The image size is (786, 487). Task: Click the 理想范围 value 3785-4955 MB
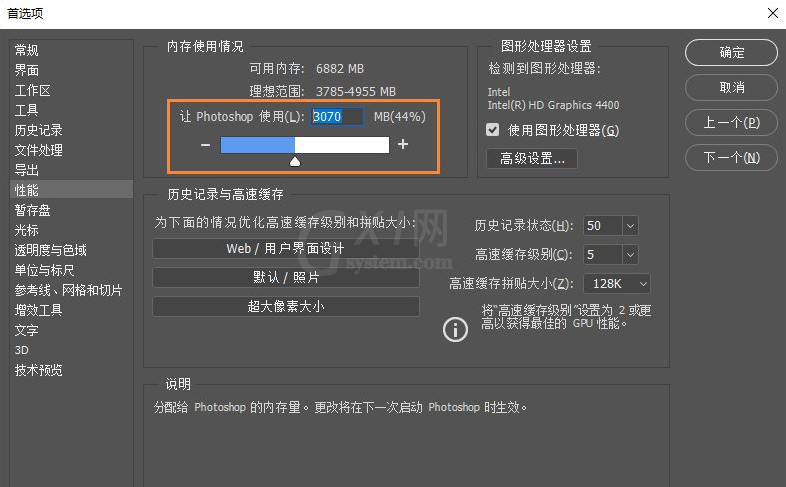tap(356, 92)
